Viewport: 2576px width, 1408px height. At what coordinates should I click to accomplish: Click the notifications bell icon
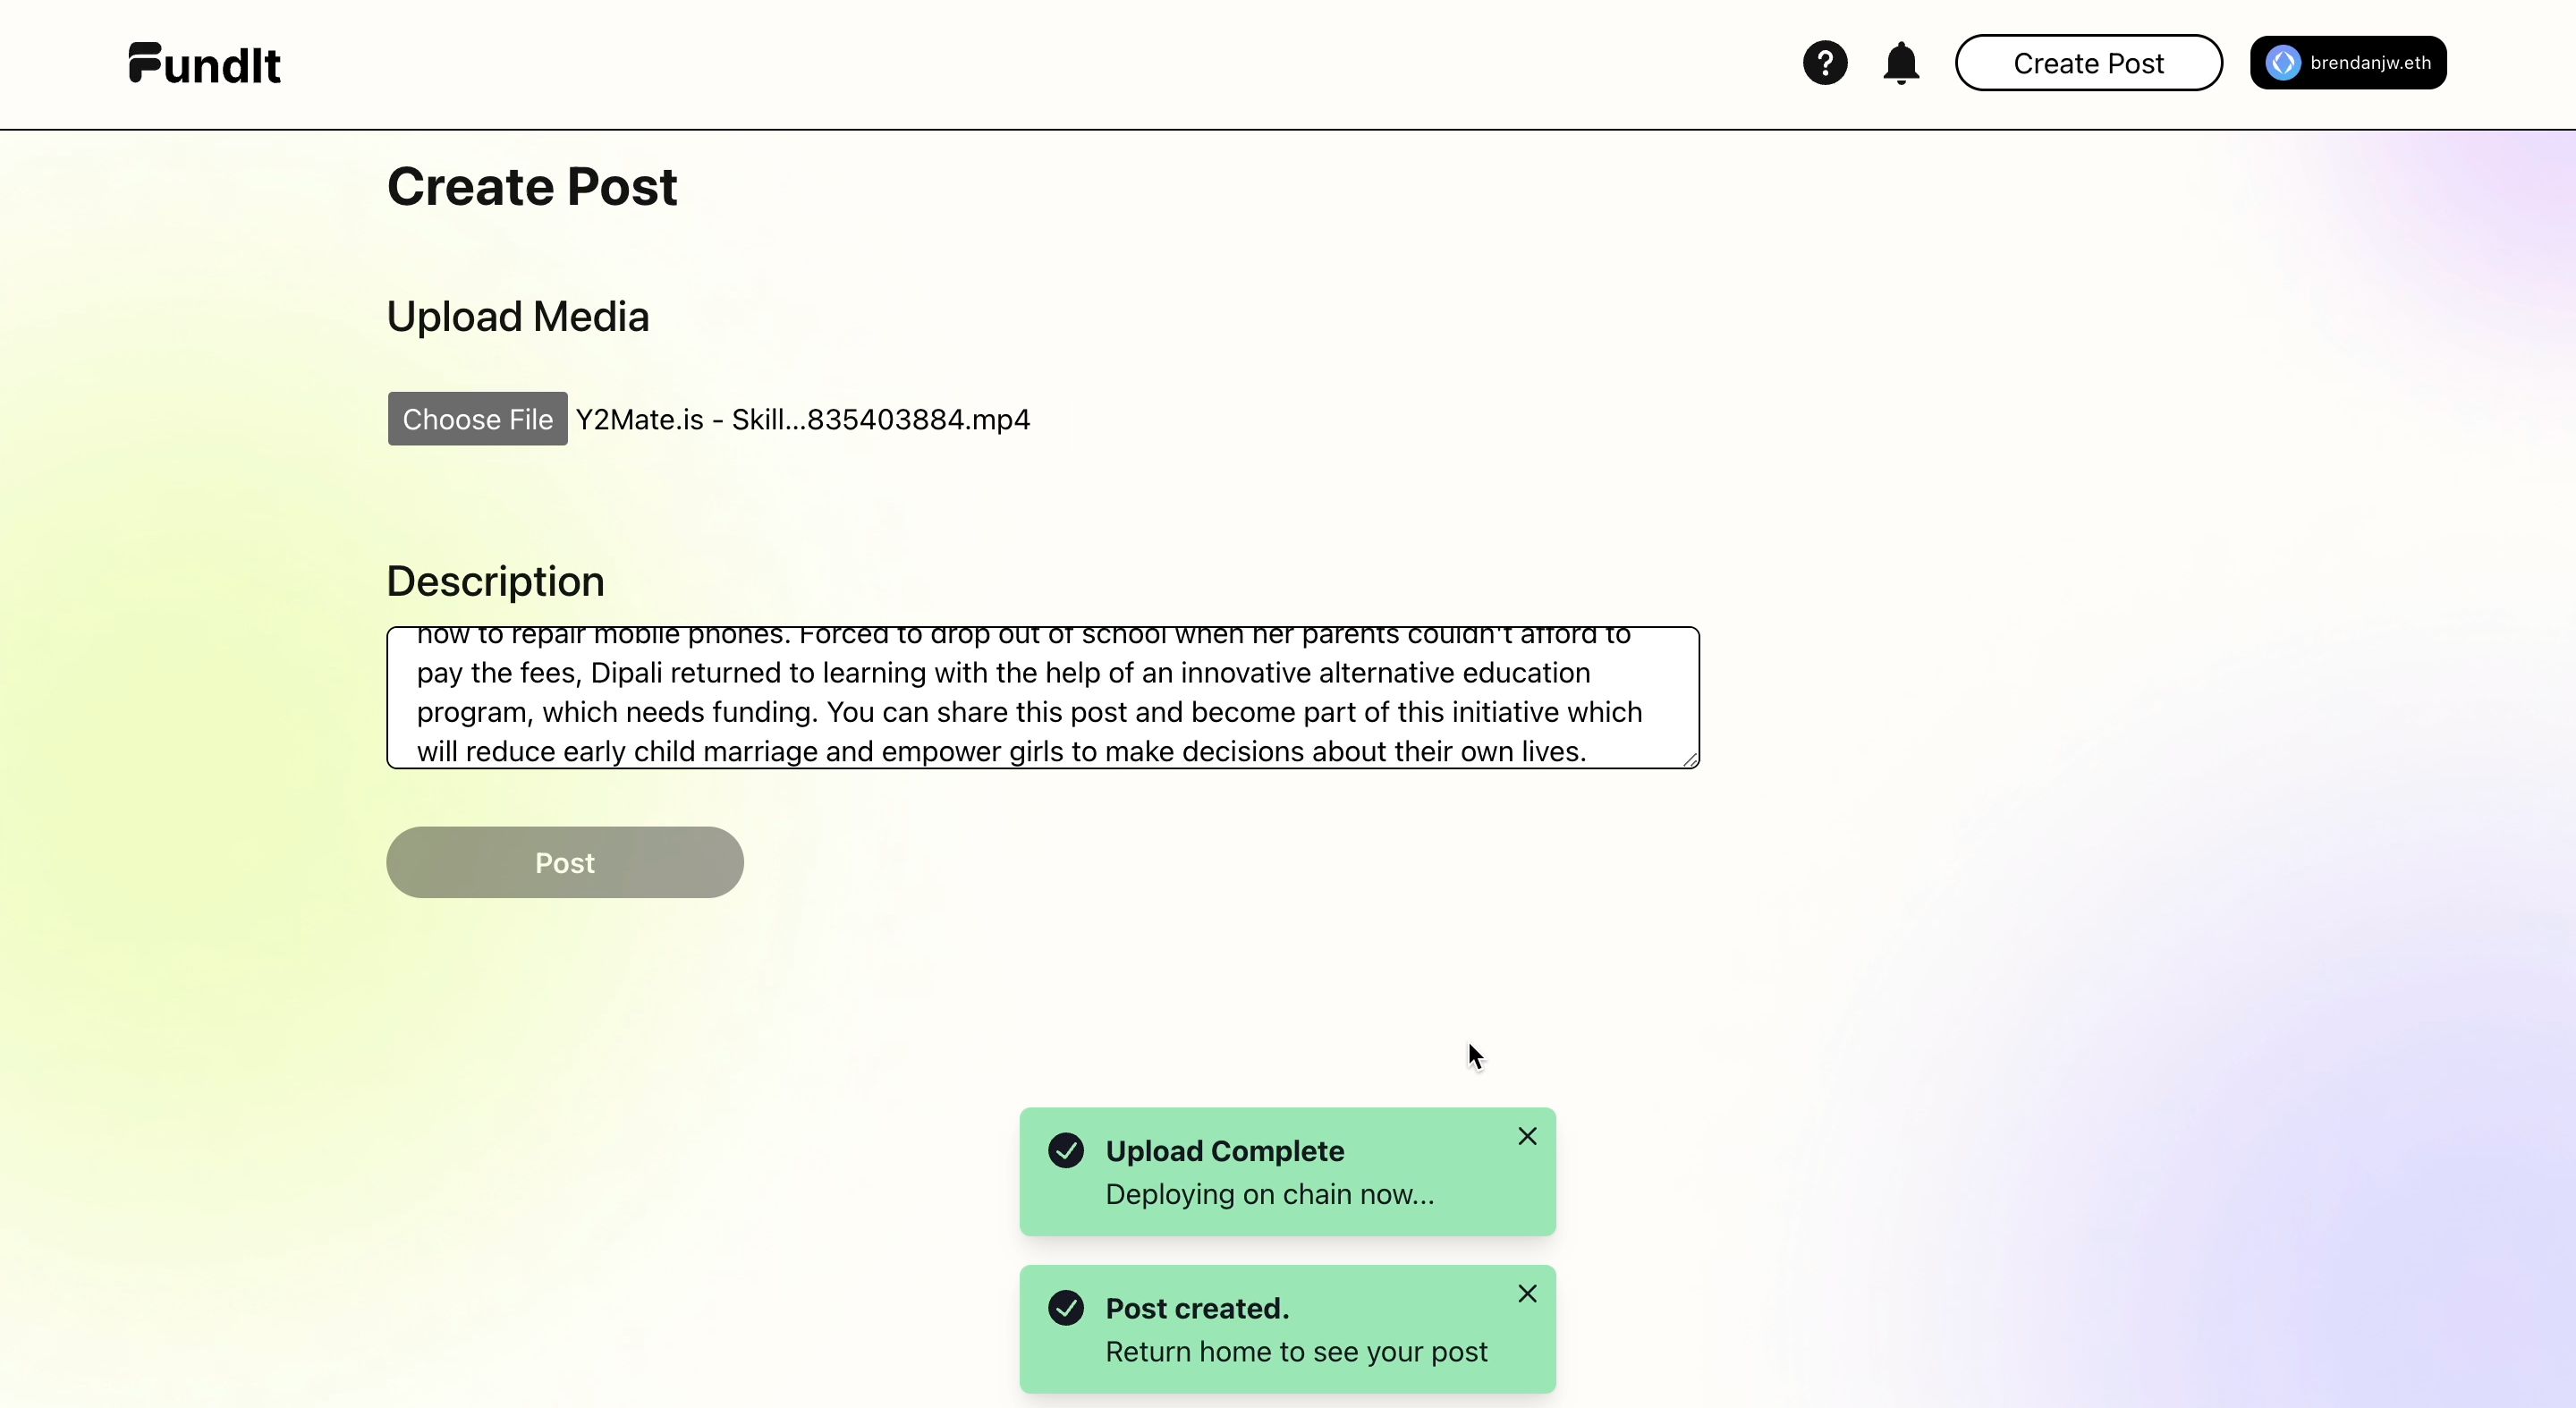click(1902, 63)
